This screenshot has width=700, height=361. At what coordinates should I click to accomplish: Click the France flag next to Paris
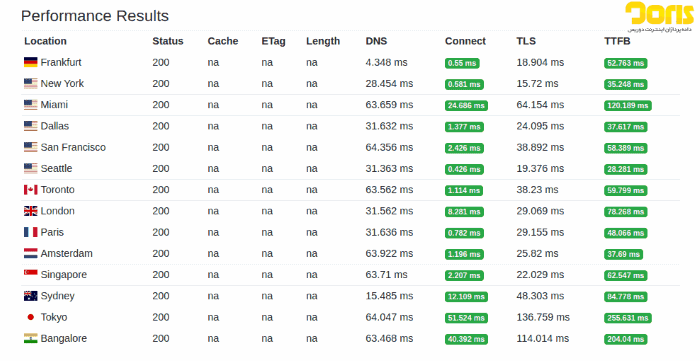coord(30,232)
